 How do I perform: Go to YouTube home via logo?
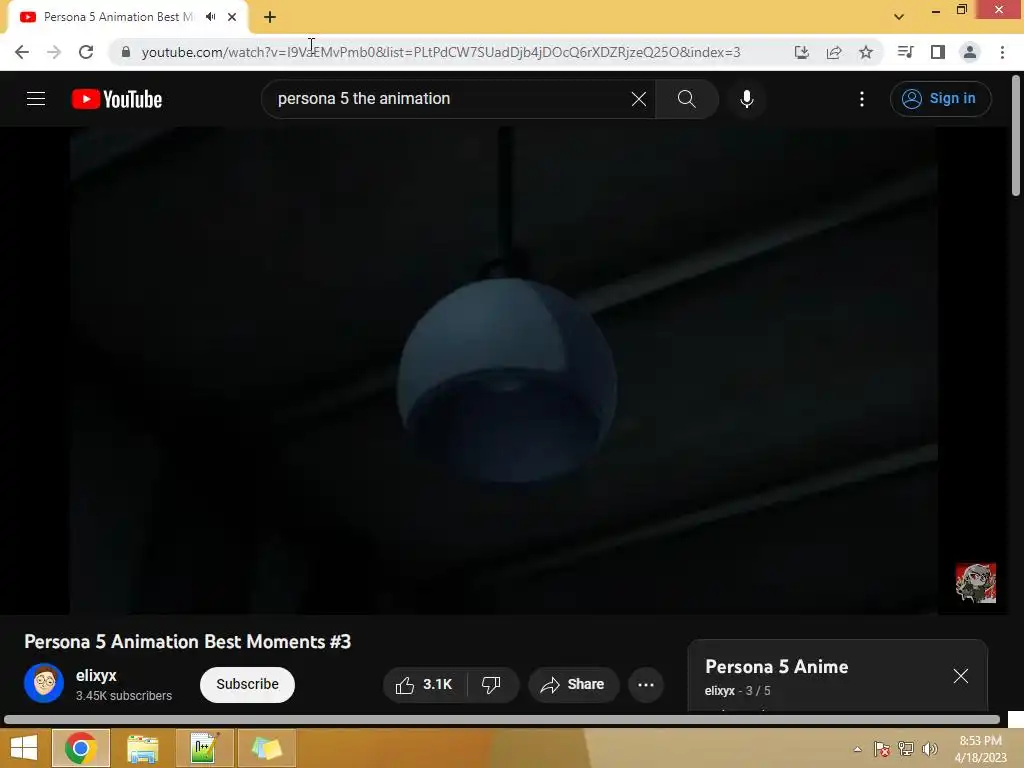117,99
